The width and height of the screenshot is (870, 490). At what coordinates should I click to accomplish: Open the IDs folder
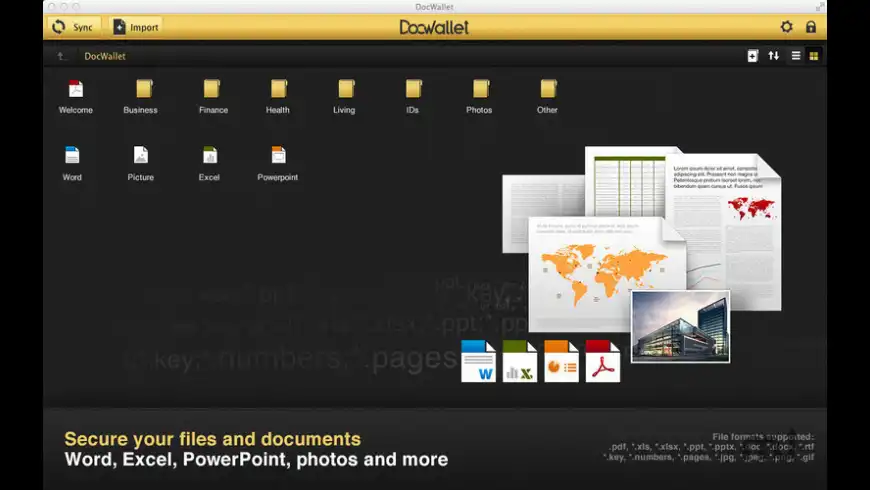[x=413, y=97]
